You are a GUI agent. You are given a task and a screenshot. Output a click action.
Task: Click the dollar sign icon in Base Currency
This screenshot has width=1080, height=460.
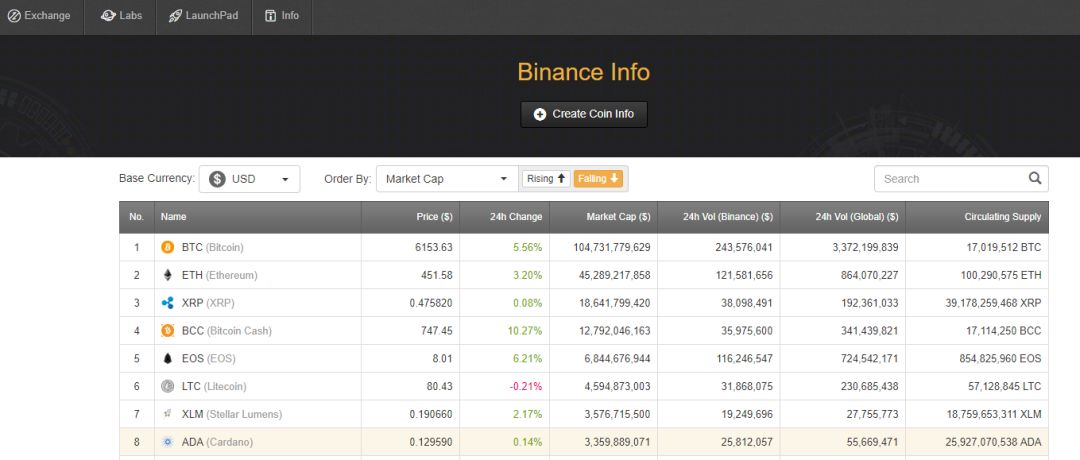coord(218,179)
